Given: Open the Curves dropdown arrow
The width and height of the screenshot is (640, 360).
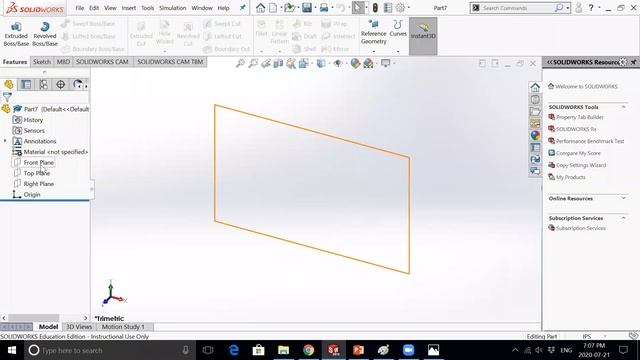Looking at the screenshot, I should tap(398, 51).
